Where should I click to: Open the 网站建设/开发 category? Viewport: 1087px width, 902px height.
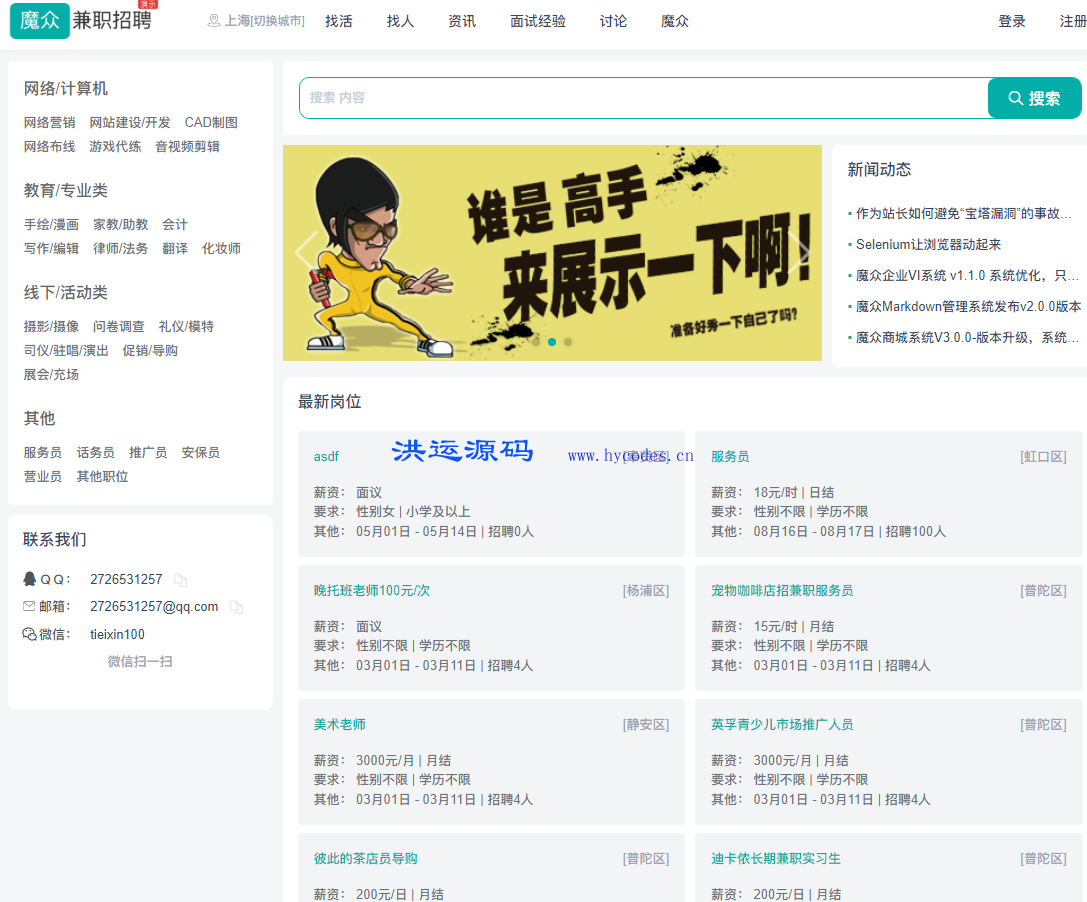click(x=130, y=123)
